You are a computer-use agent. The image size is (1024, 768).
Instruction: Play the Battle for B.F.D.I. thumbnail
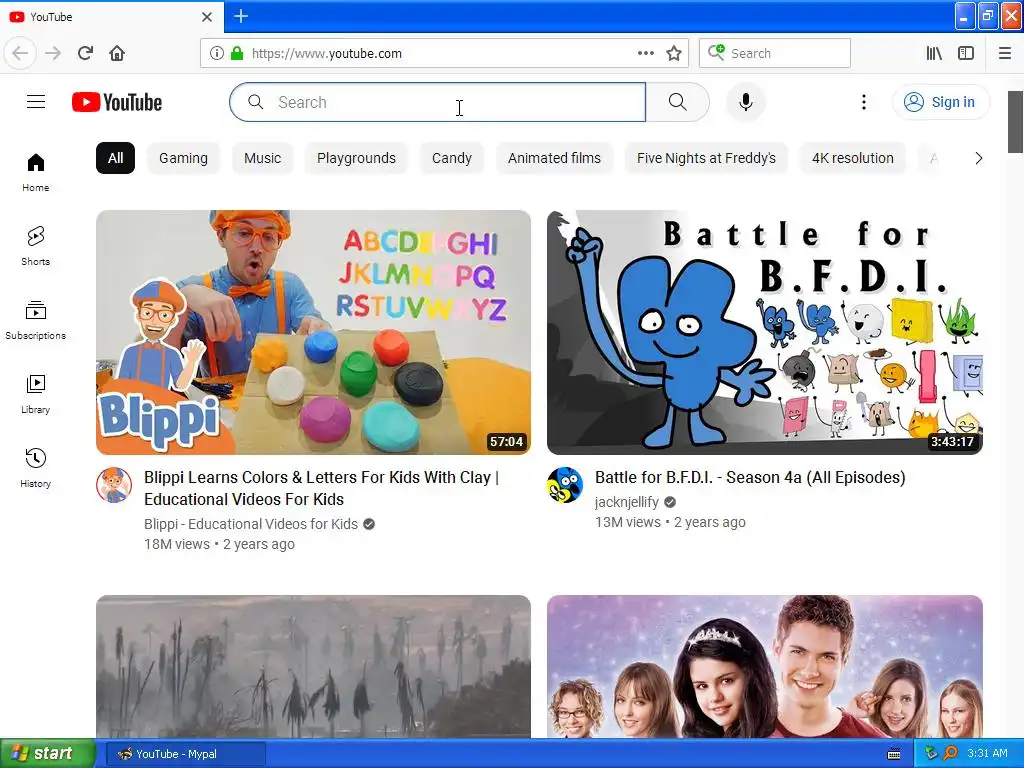click(x=765, y=332)
